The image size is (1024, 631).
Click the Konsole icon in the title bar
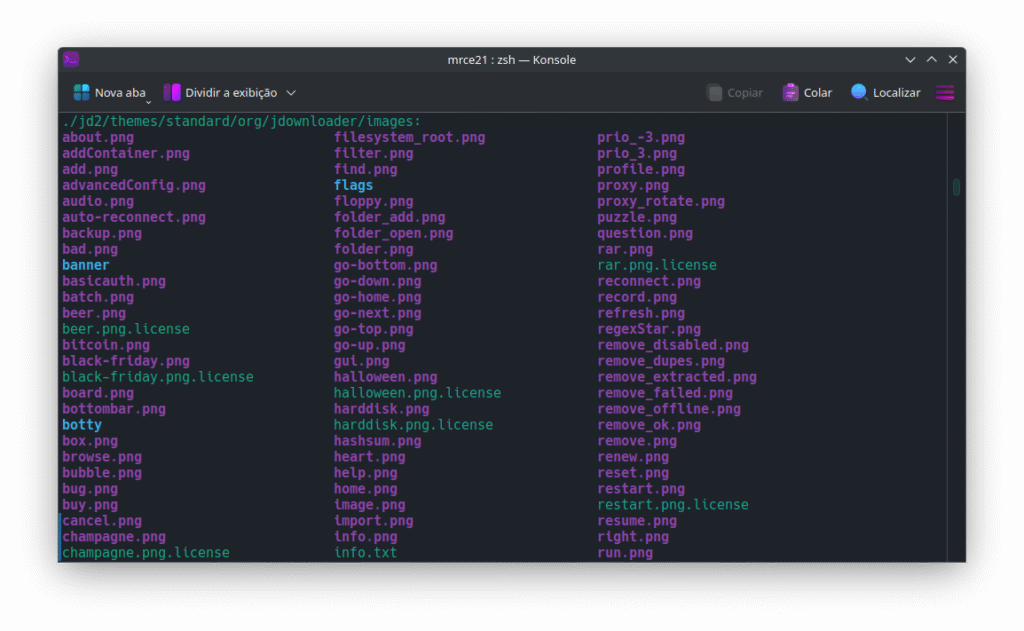[x=71, y=59]
